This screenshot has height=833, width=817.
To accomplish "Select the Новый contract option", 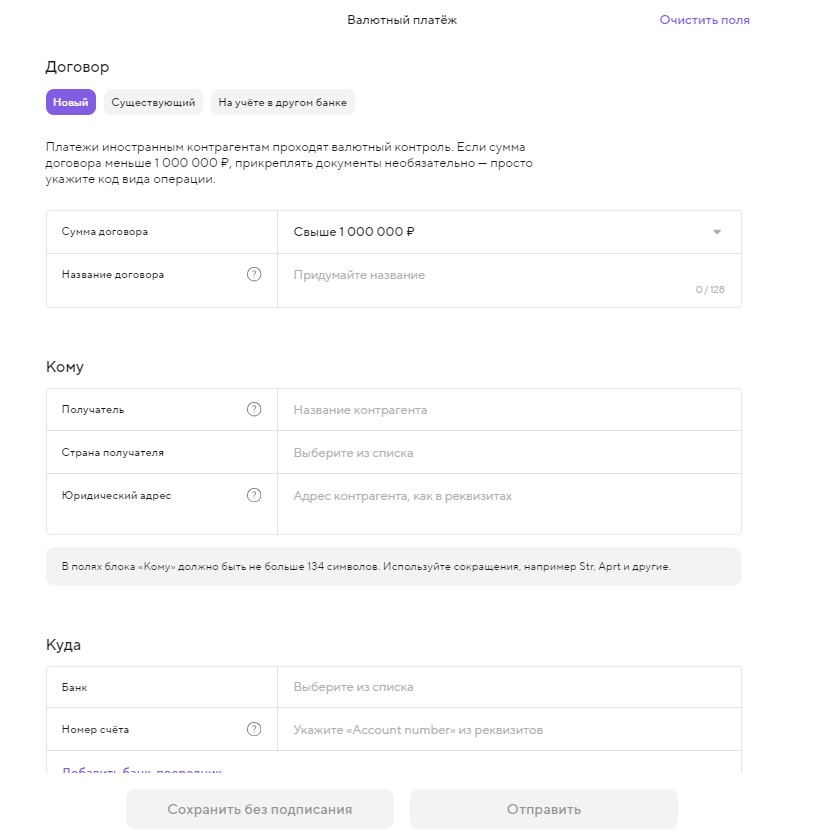I will coord(71,102).
